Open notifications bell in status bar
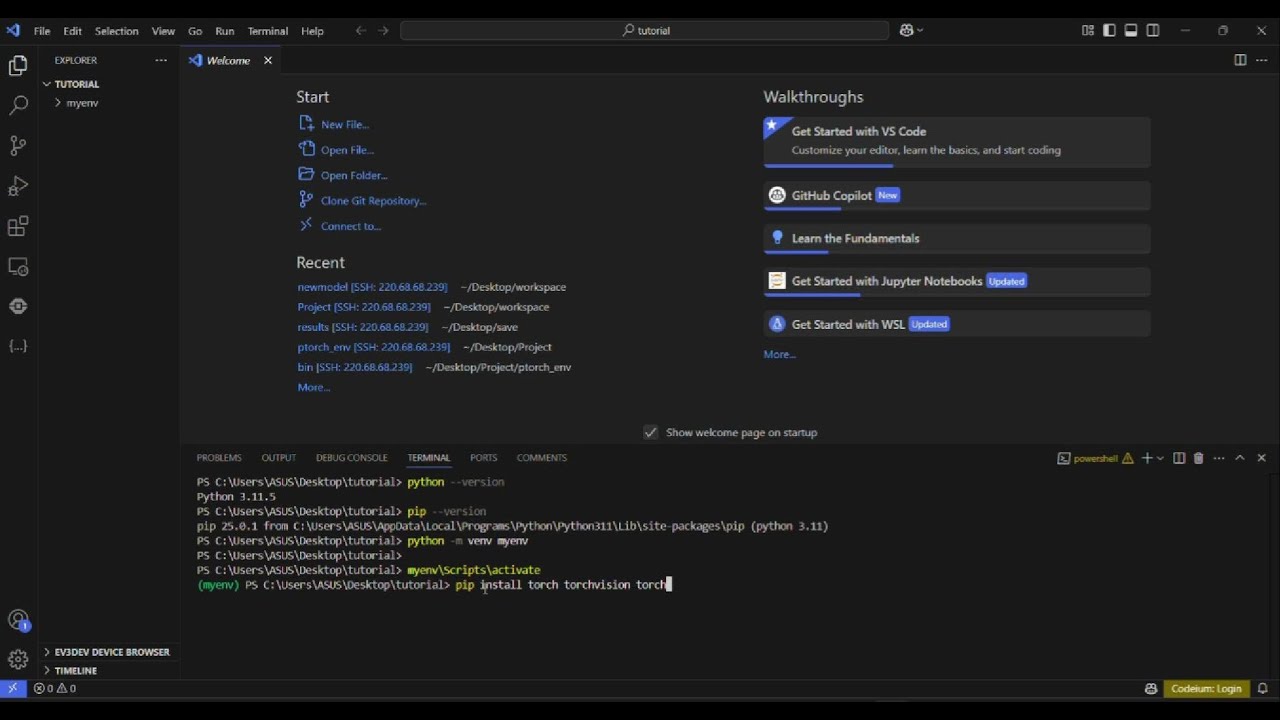Image resolution: width=1280 pixels, height=720 pixels. pyautogui.click(x=1263, y=688)
